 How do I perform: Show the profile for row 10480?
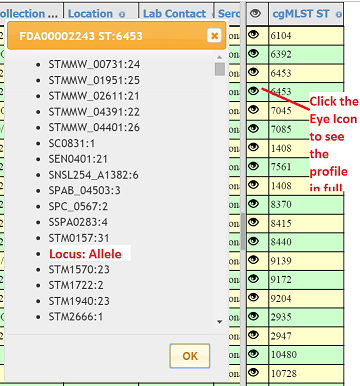[x=254, y=353]
